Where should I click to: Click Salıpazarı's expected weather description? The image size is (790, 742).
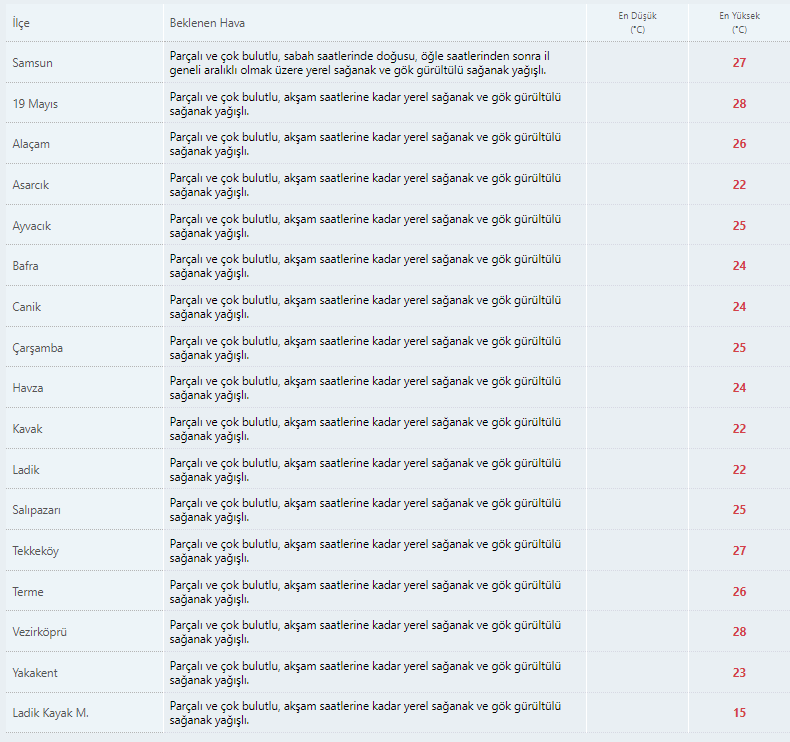pos(365,510)
